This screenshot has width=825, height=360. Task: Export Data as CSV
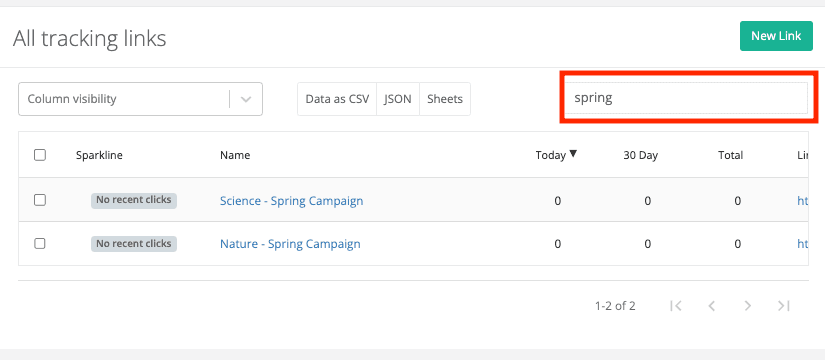tap(337, 99)
